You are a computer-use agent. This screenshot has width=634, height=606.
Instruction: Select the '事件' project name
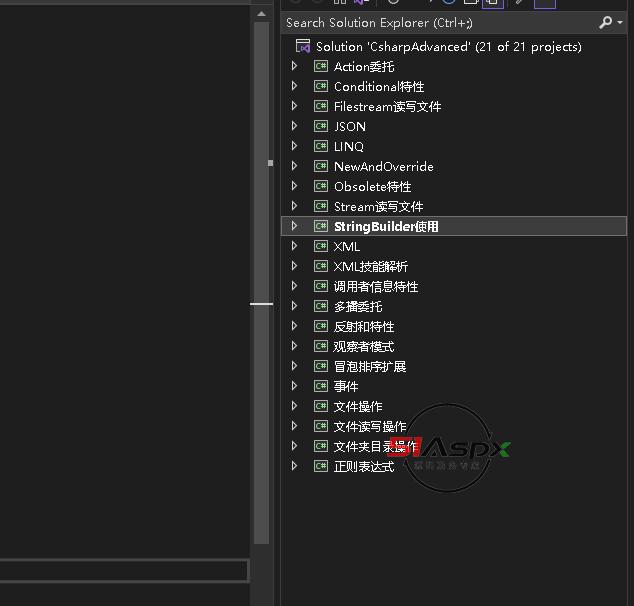click(x=346, y=386)
